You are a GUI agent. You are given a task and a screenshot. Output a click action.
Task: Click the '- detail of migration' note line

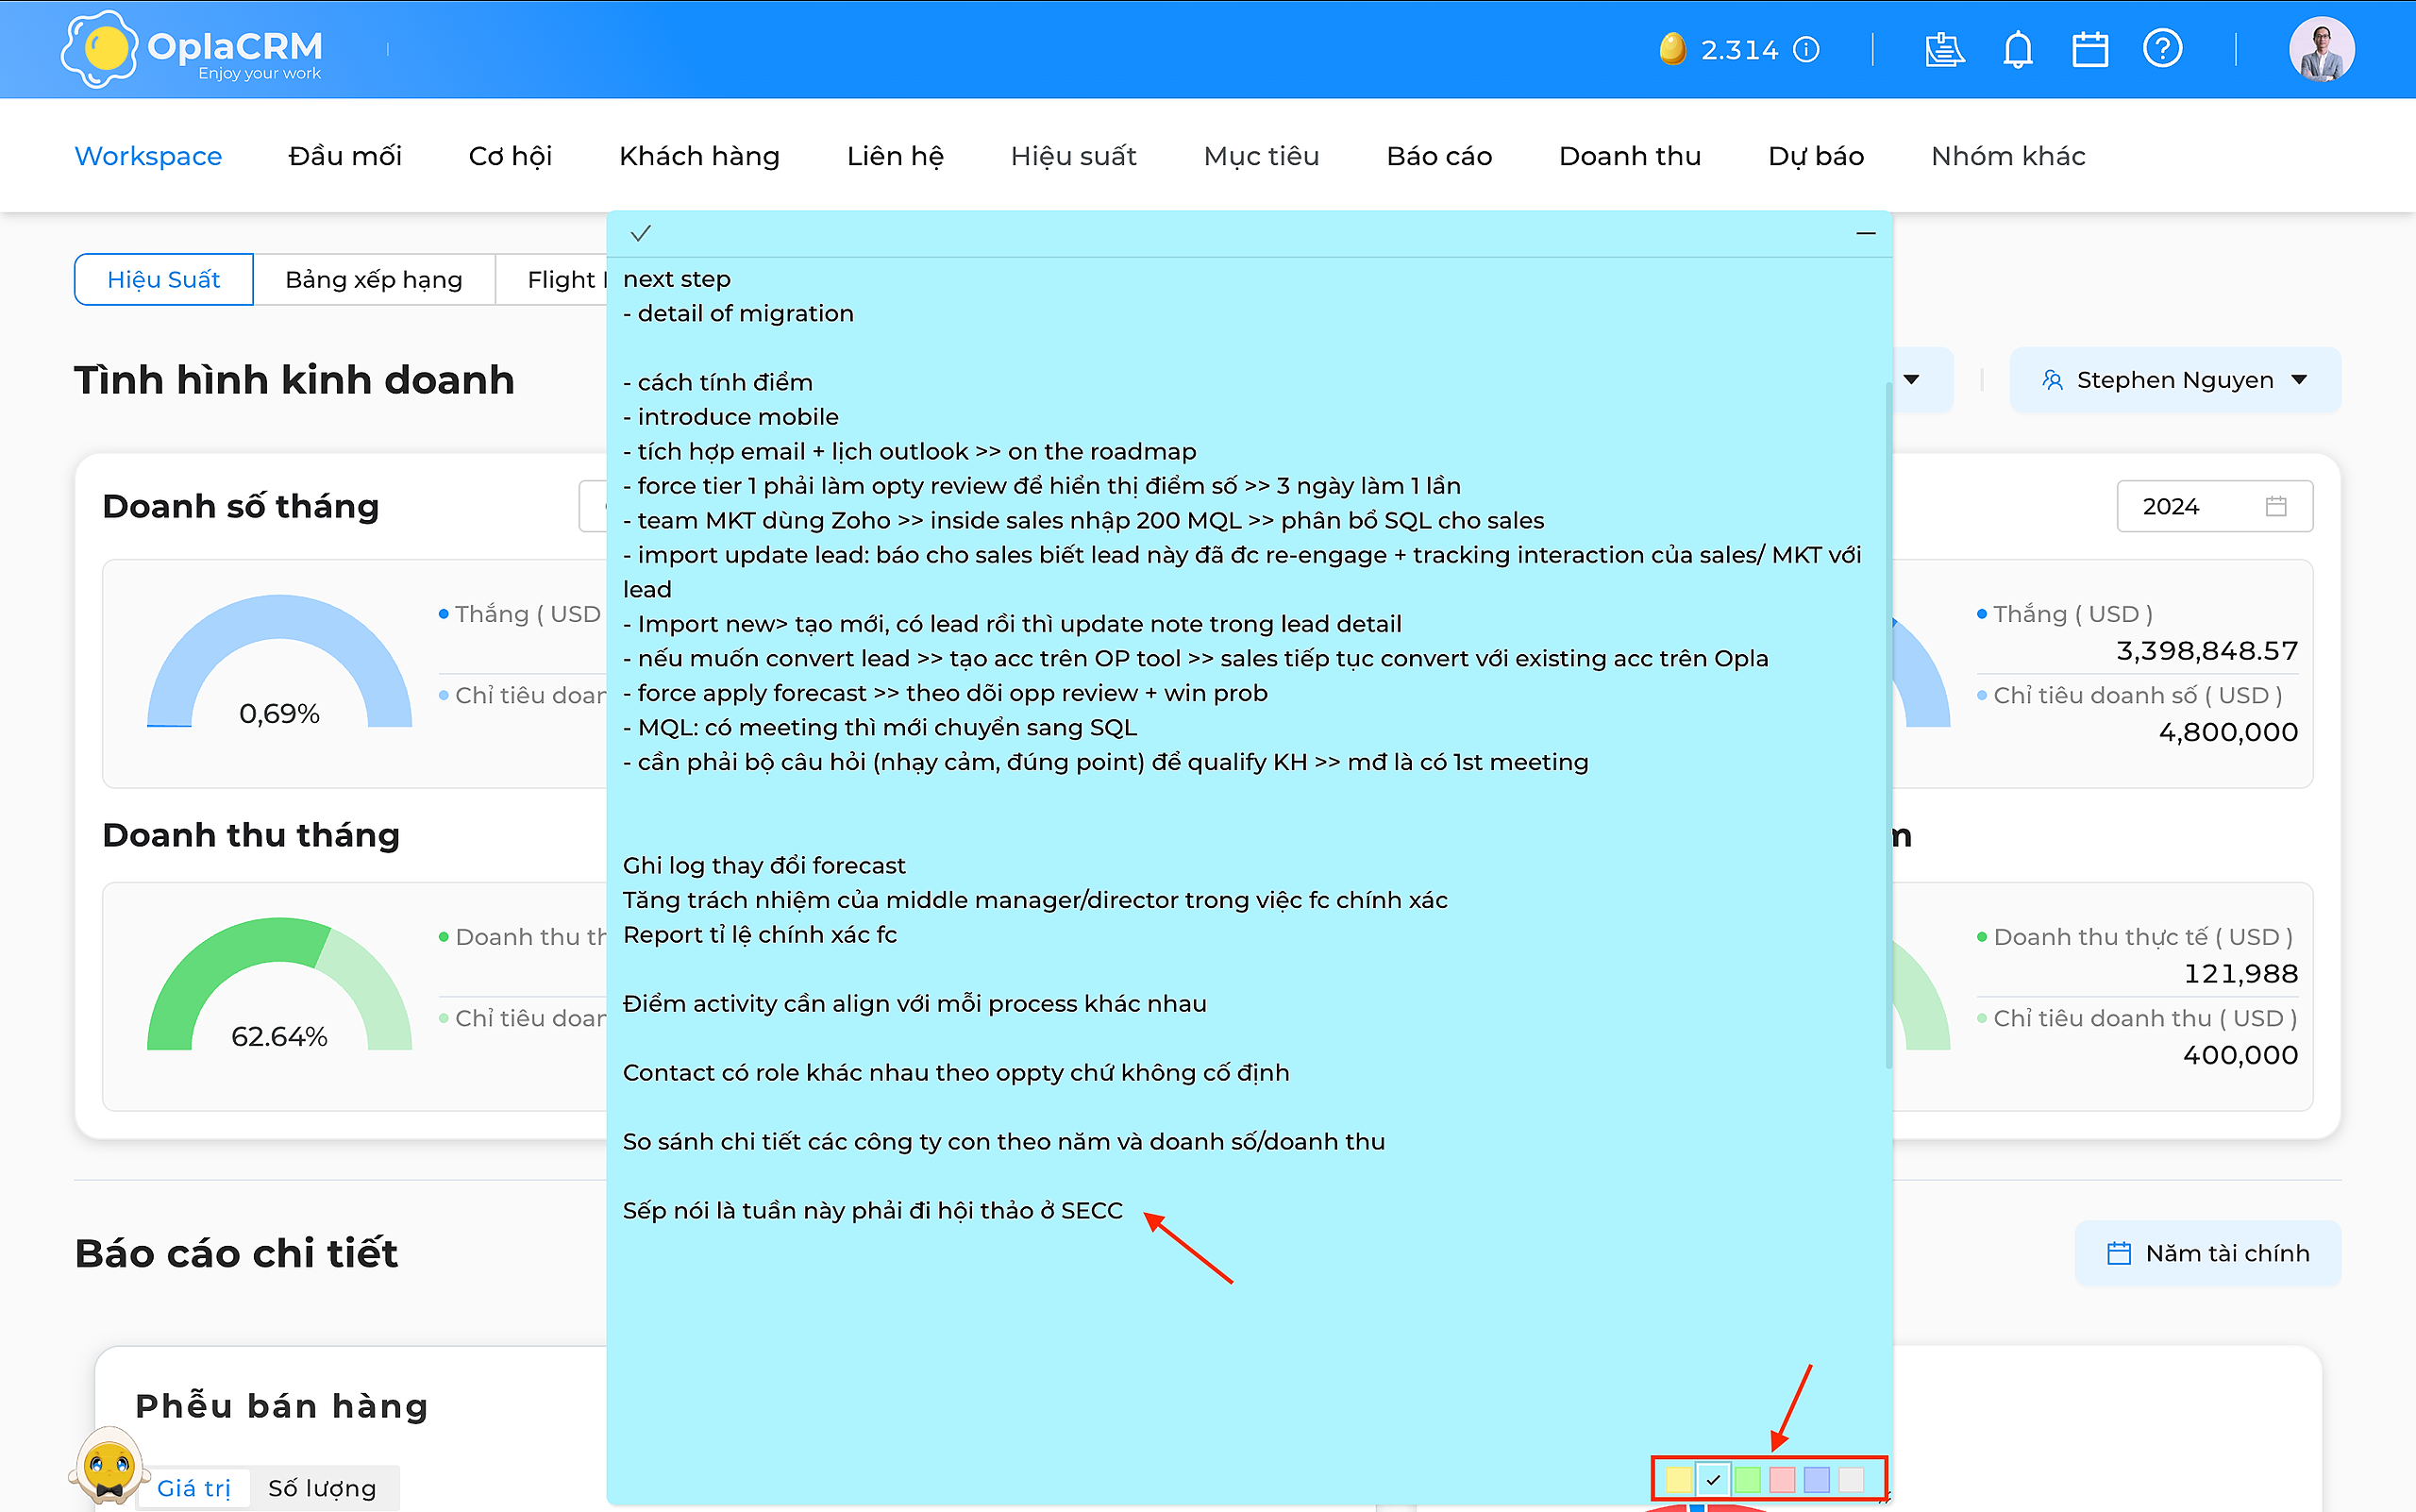point(738,313)
